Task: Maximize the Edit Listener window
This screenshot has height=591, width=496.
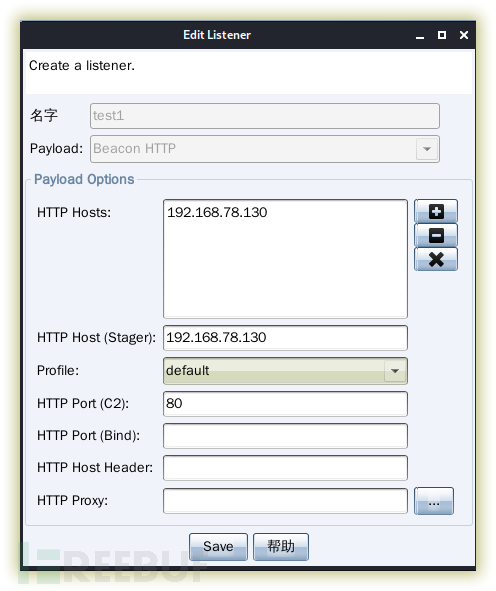Action: click(x=442, y=35)
